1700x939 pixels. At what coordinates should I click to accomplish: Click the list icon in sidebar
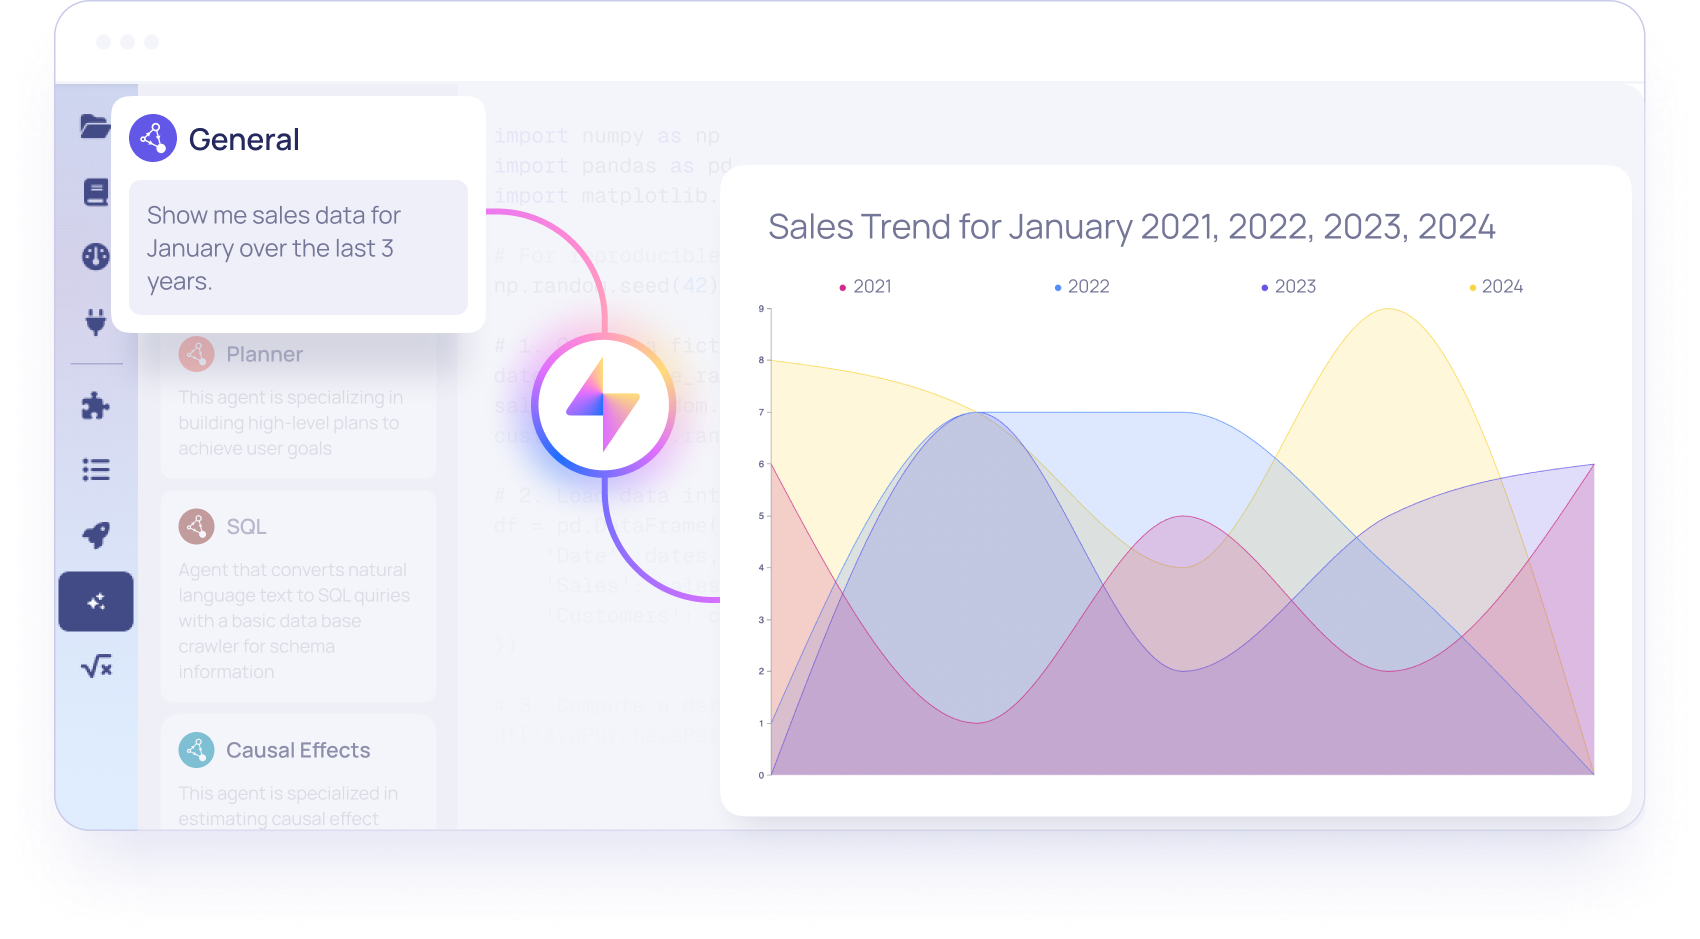pos(96,469)
